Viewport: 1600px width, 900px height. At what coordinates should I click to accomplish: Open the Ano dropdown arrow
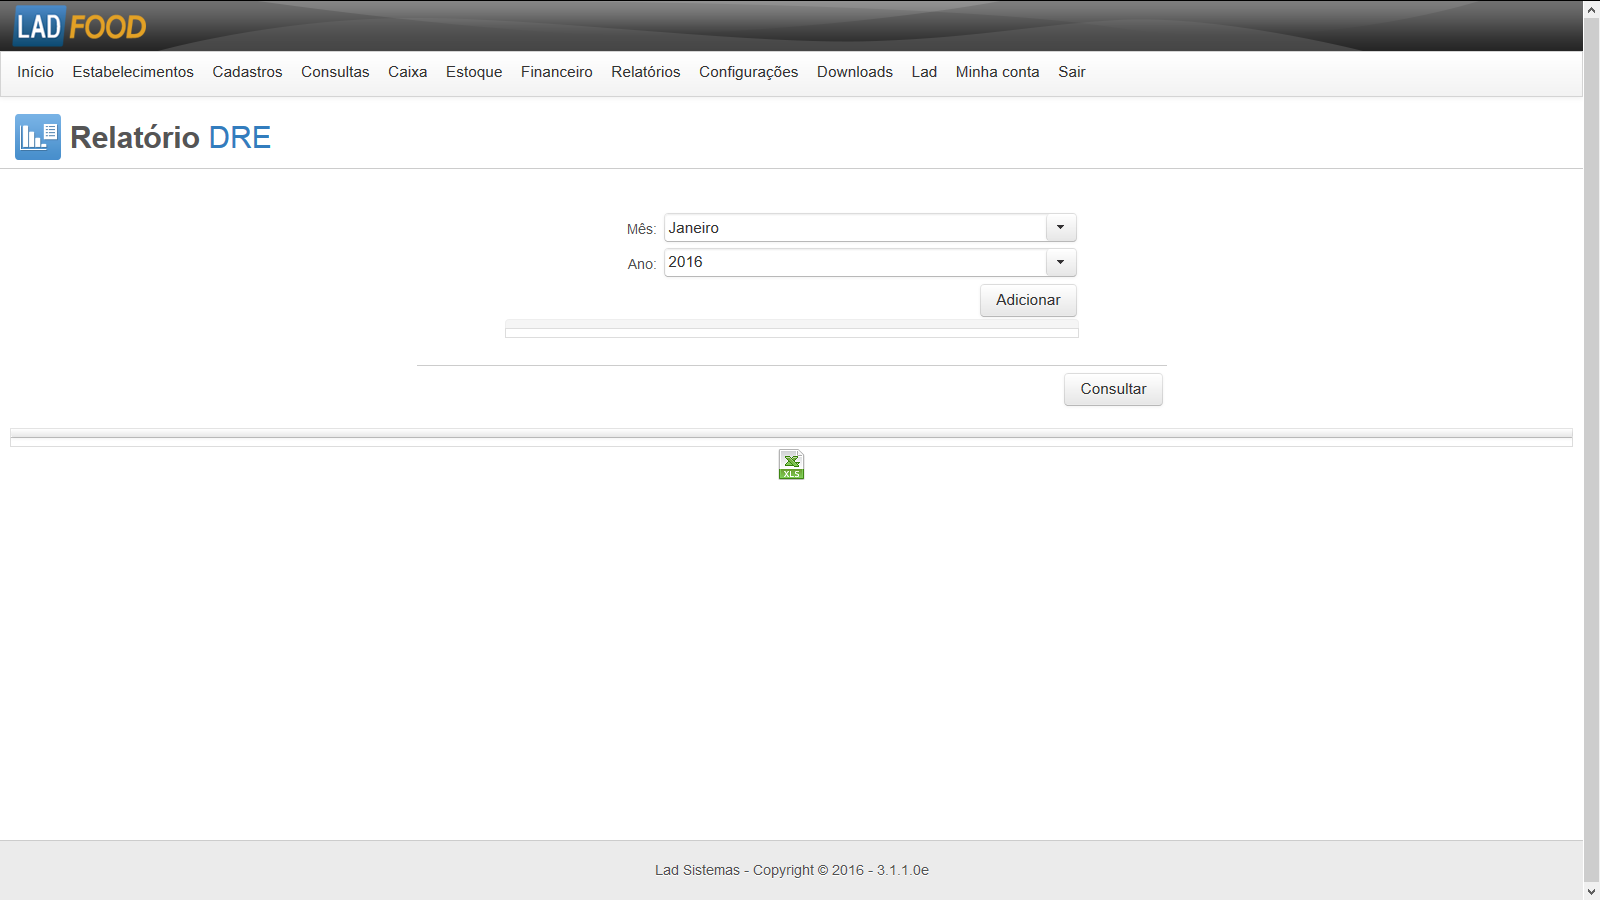click(1061, 263)
